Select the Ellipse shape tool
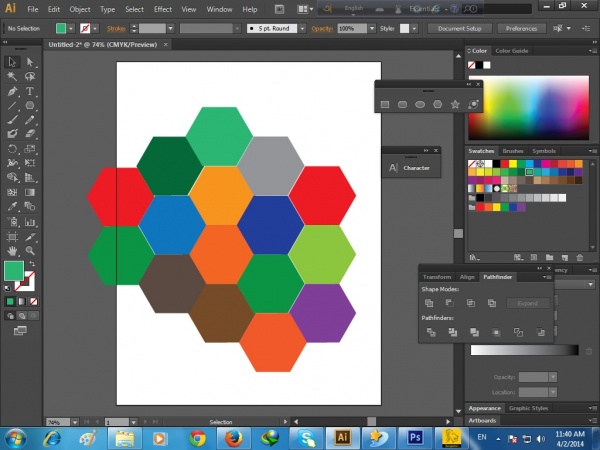 (419, 104)
